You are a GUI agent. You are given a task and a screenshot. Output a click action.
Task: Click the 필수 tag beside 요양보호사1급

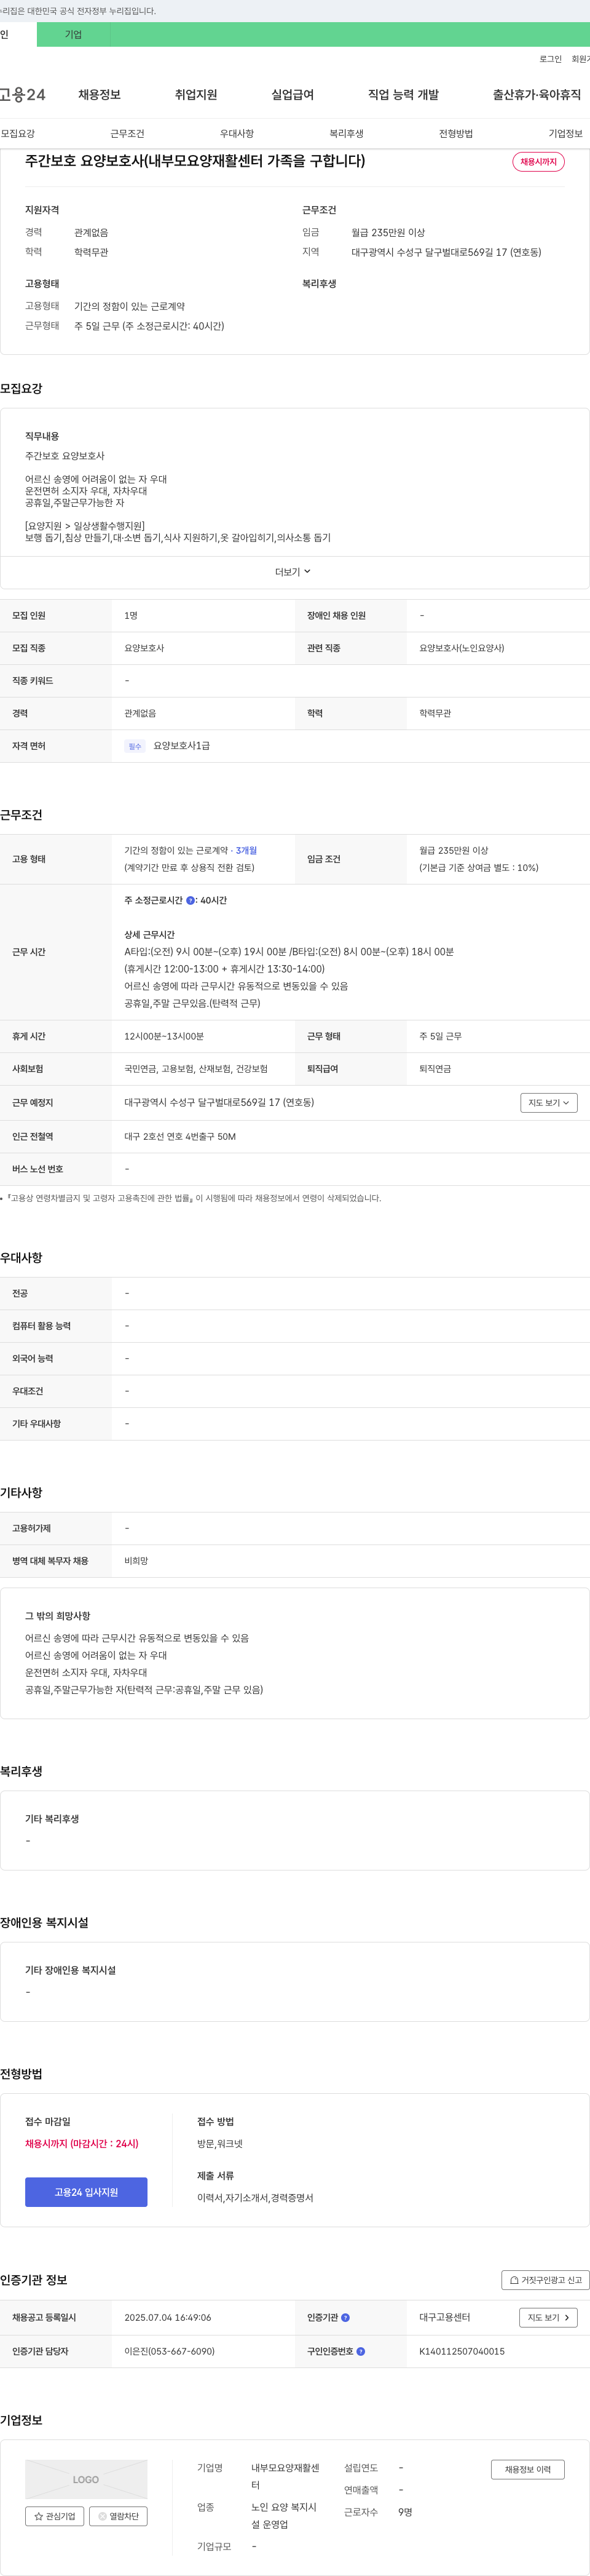point(135,746)
